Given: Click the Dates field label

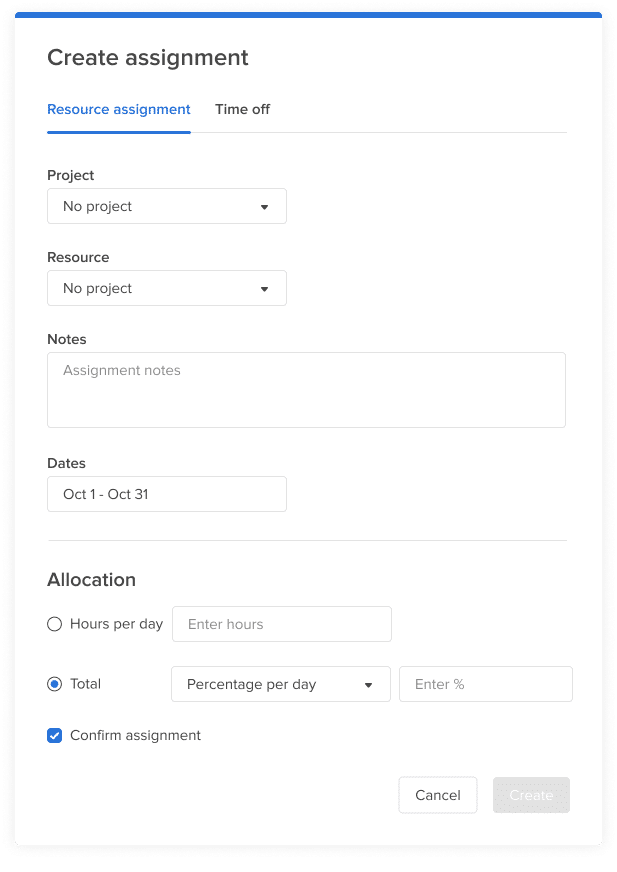Looking at the screenshot, I should (x=66, y=463).
